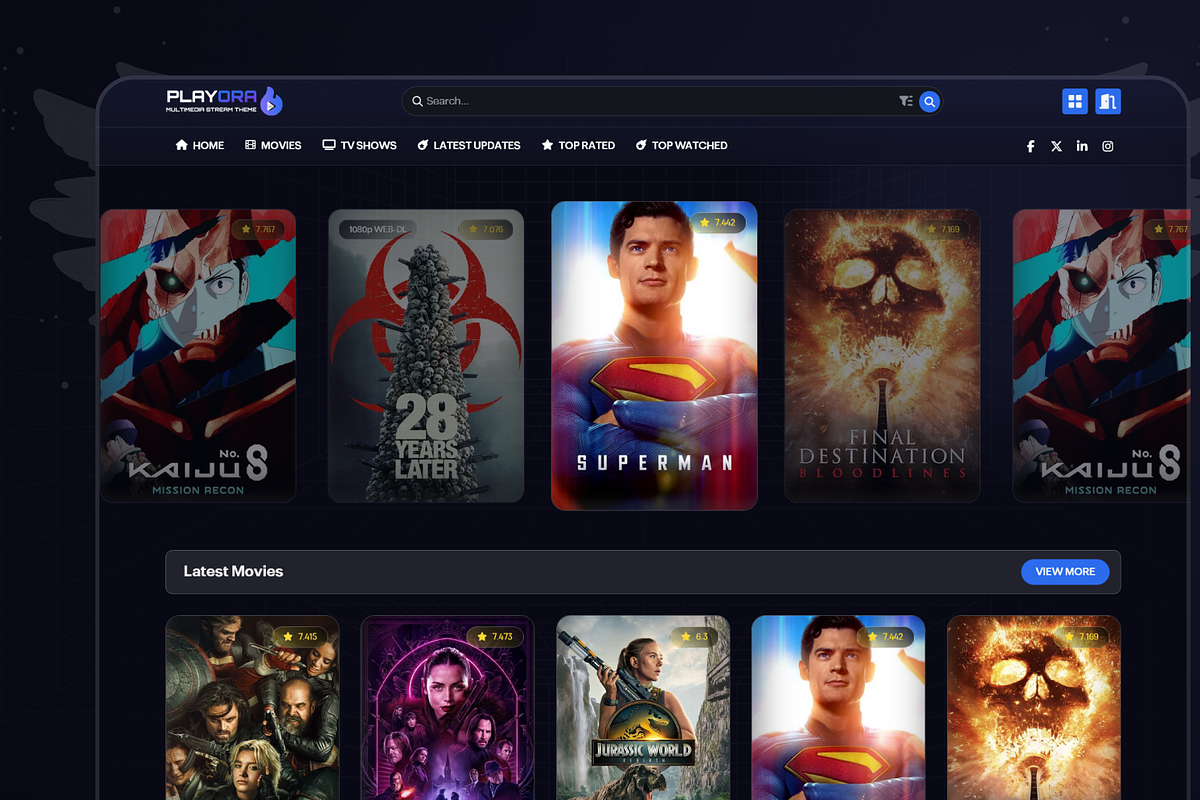Click the 1080p WEB-DL quality badge
The width and height of the screenshot is (1200, 800).
(377, 229)
